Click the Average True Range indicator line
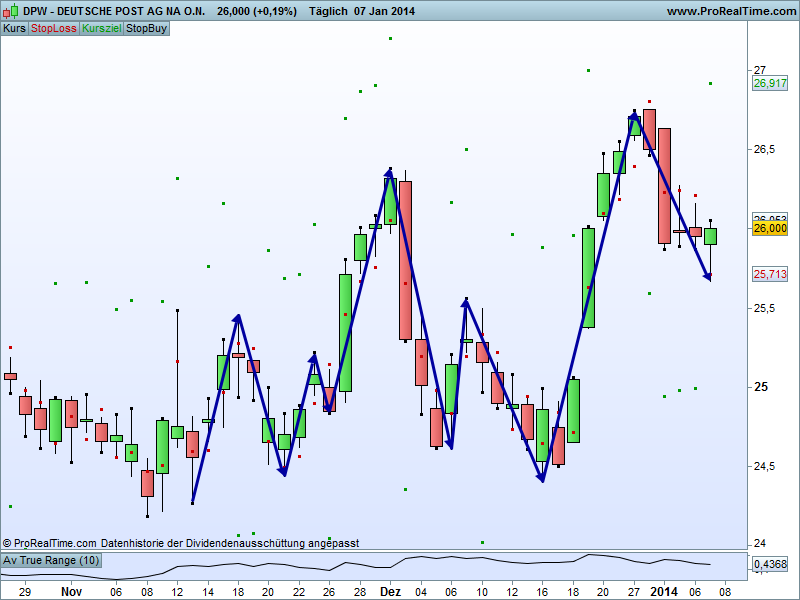This screenshot has width=800, height=600. pyautogui.click(x=357, y=565)
